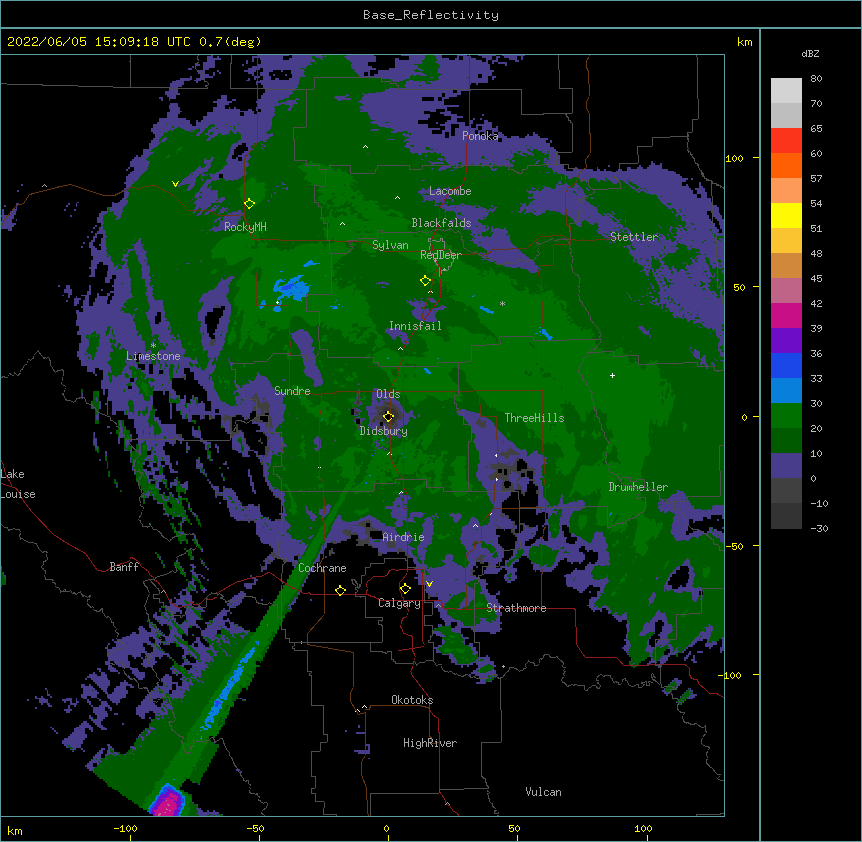
Task: Click the Sundre label
Action: point(292,391)
